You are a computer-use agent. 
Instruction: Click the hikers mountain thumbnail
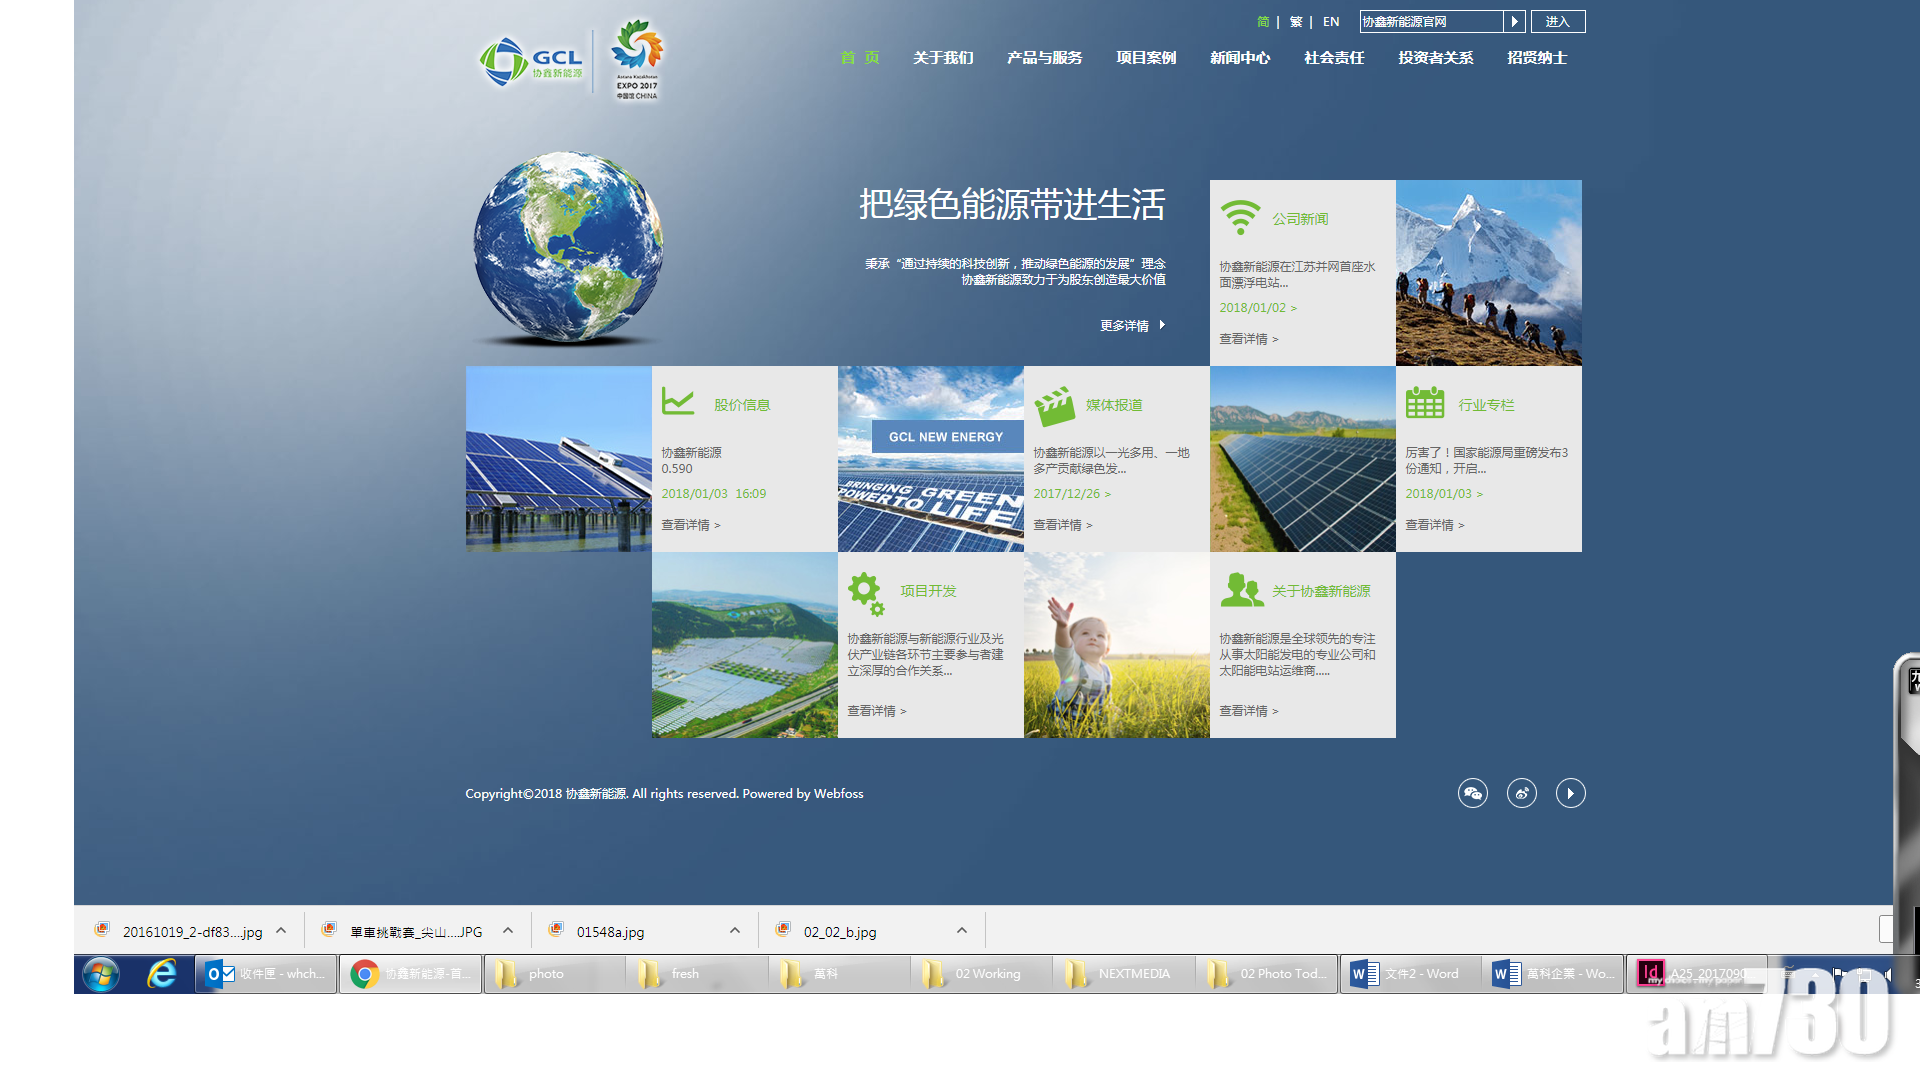coord(1488,273)
